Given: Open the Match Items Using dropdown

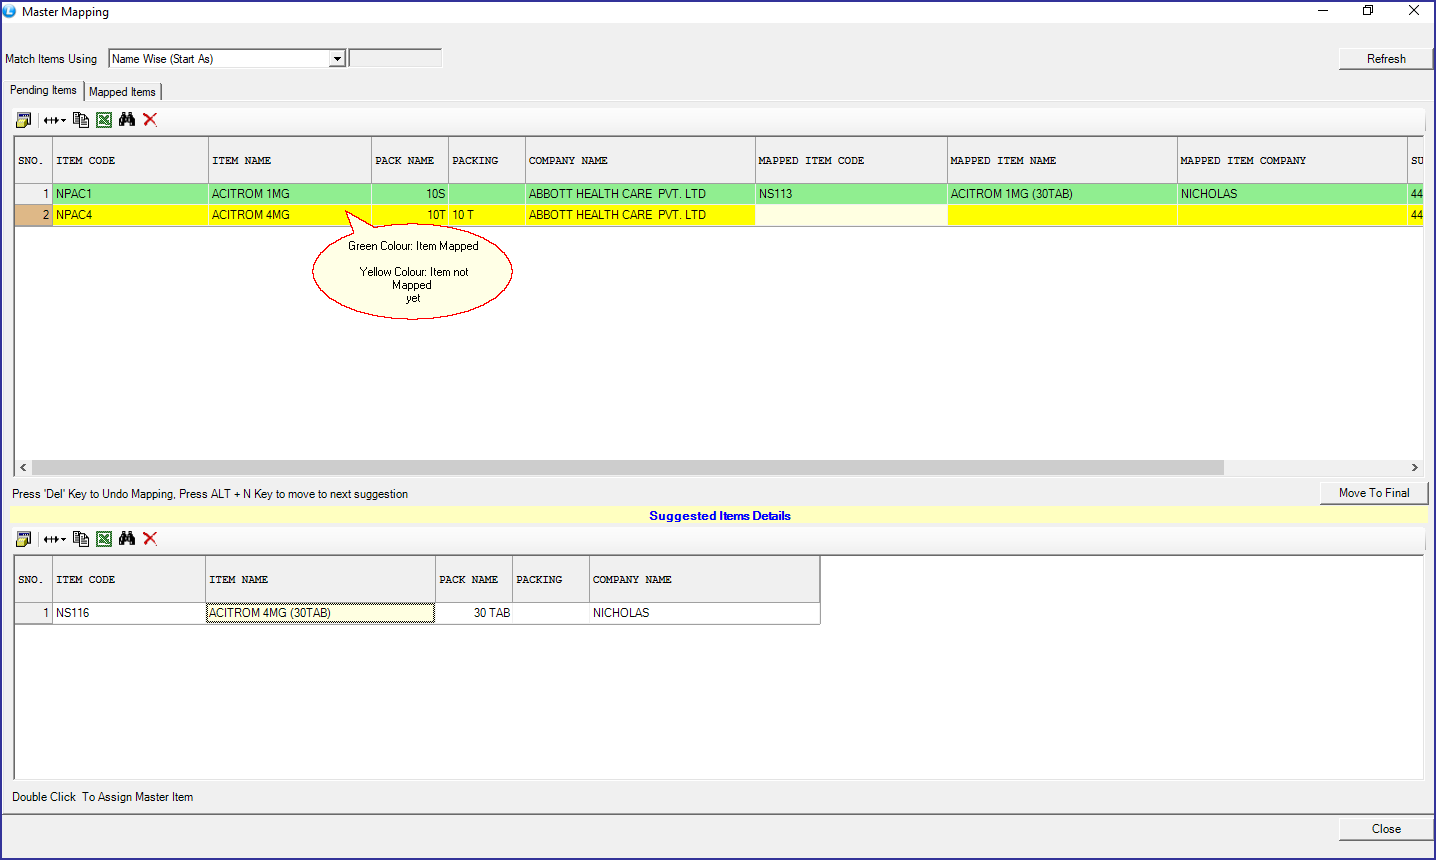Looking at the screenshot, I should (x=337, y=59).
